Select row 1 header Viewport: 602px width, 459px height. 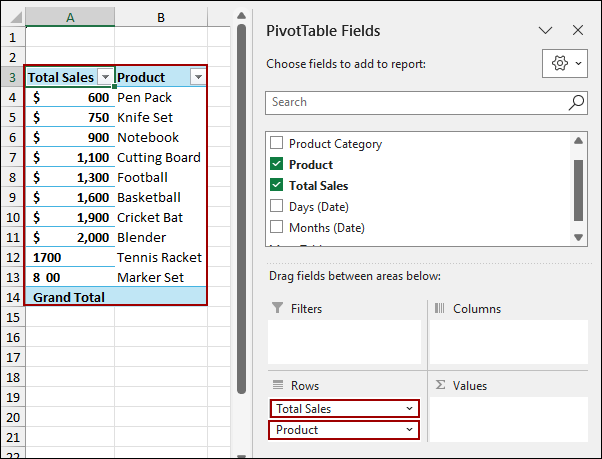coord(13,37)
